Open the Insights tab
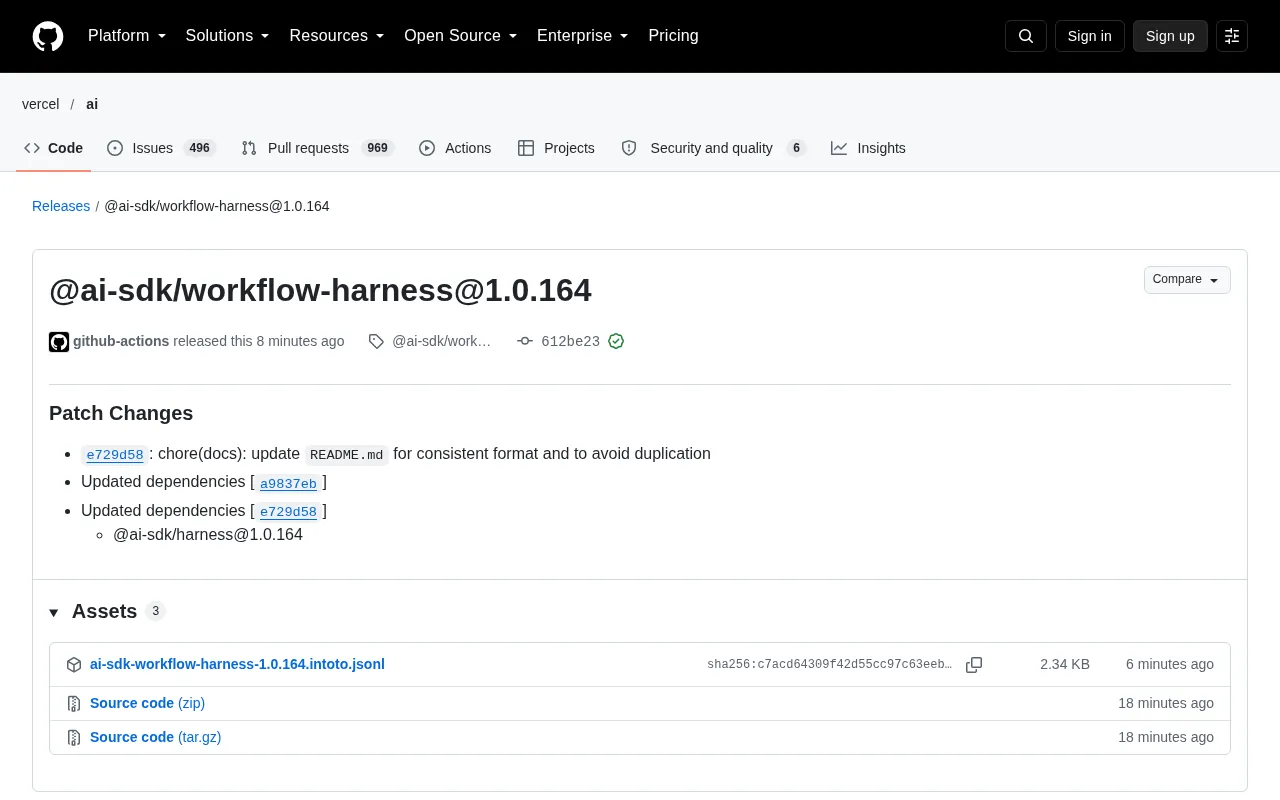The width and height of the screenshot is (1280, 800). tap(868, 148)
